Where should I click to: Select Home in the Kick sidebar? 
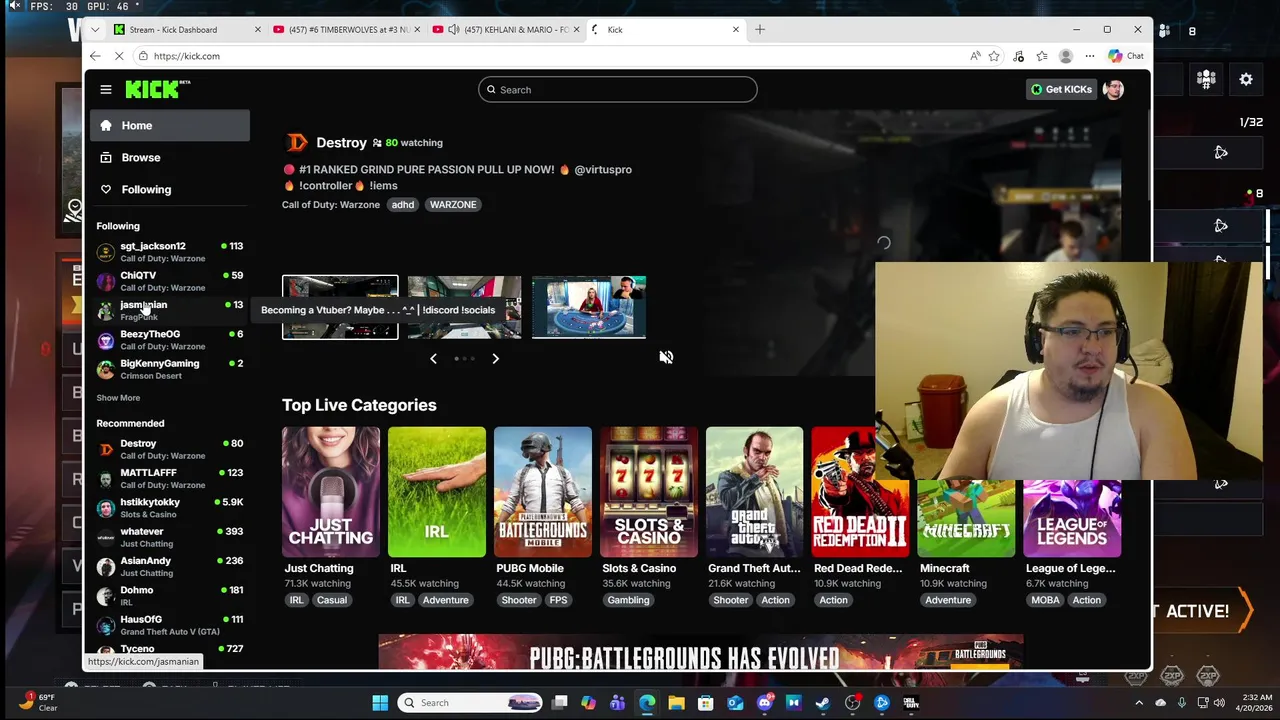170,126
